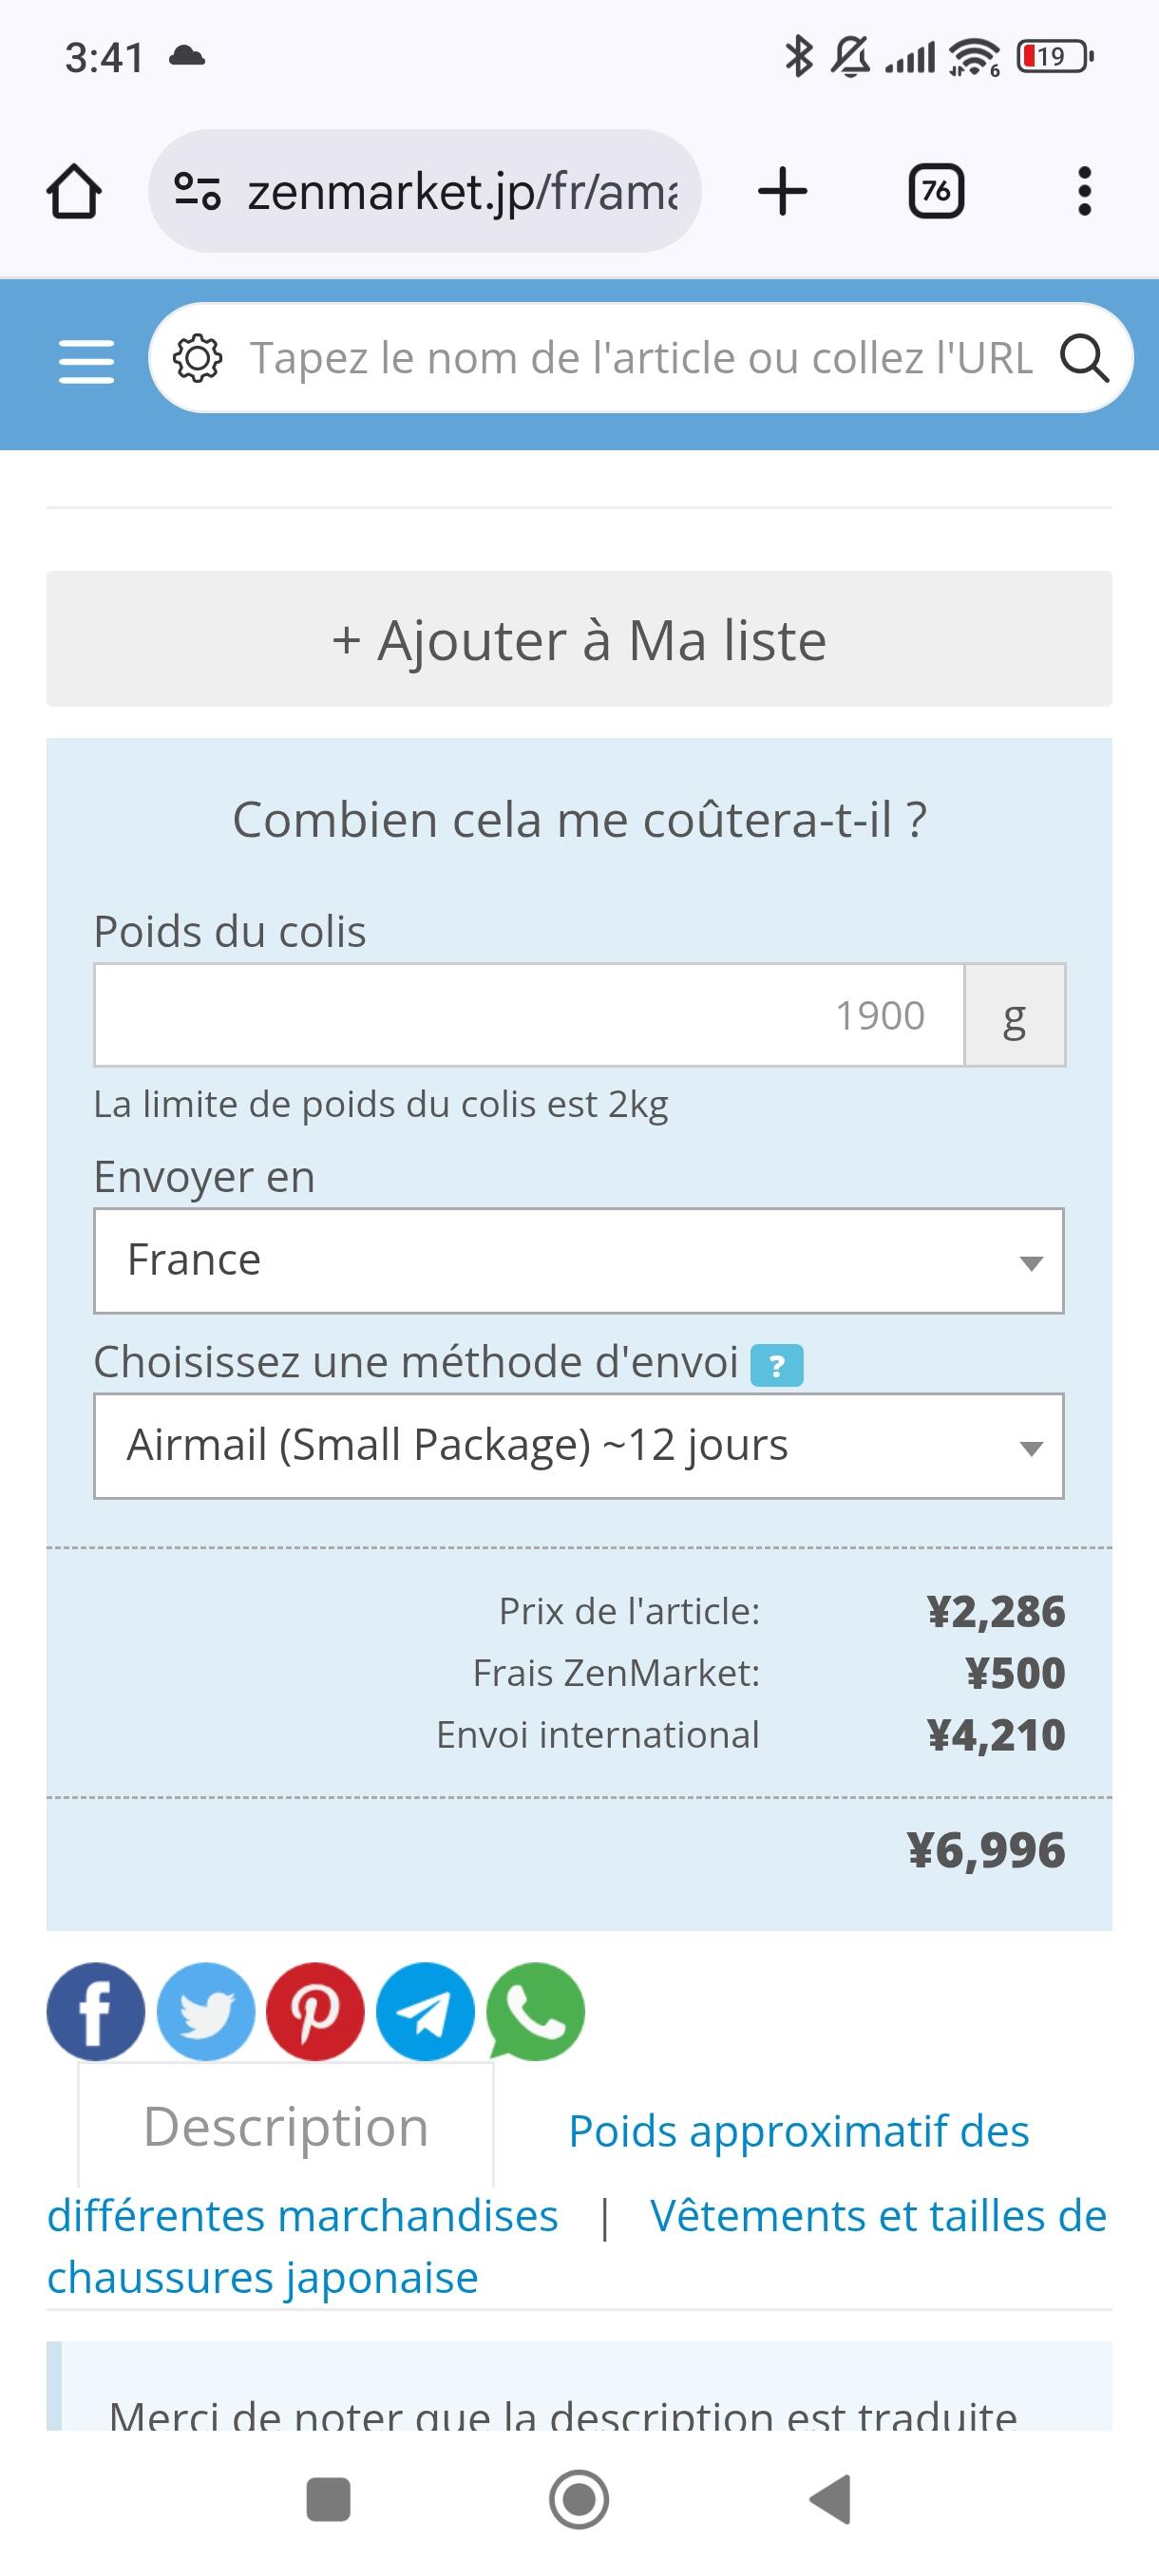Show the 76 open tabs

click(935, 191)
